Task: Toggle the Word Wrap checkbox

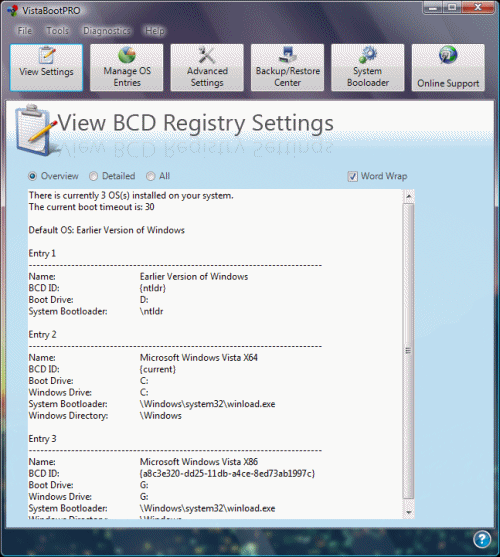Action: pos(352,177)
